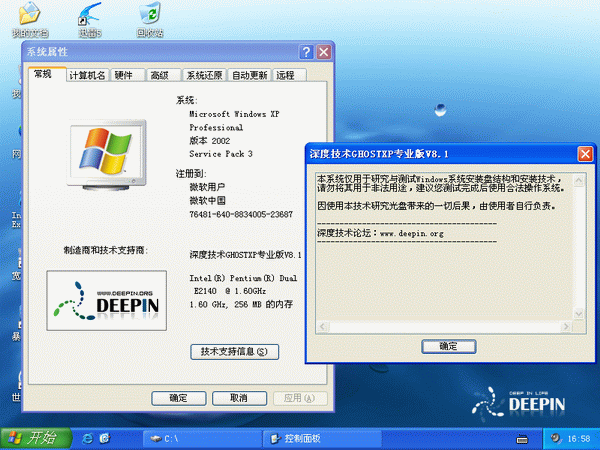Click the 应用 button in System Properties
Screen dimensions: 600x450
[x=300, y=398]
